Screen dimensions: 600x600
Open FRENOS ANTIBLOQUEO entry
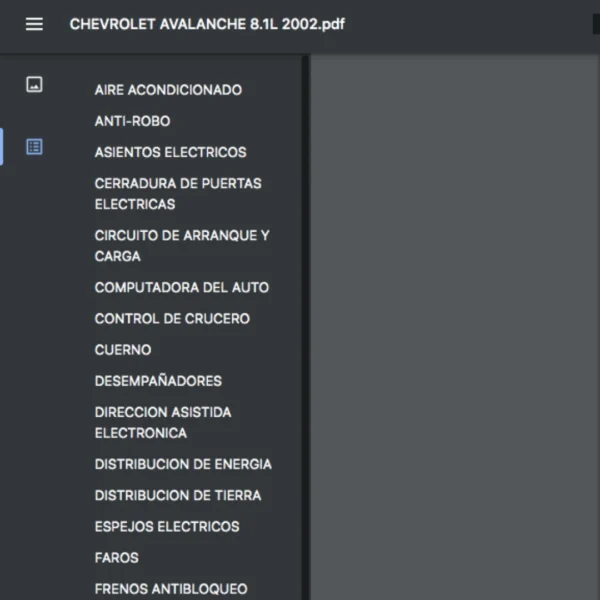pyautogui.click(x=170, y=589)
